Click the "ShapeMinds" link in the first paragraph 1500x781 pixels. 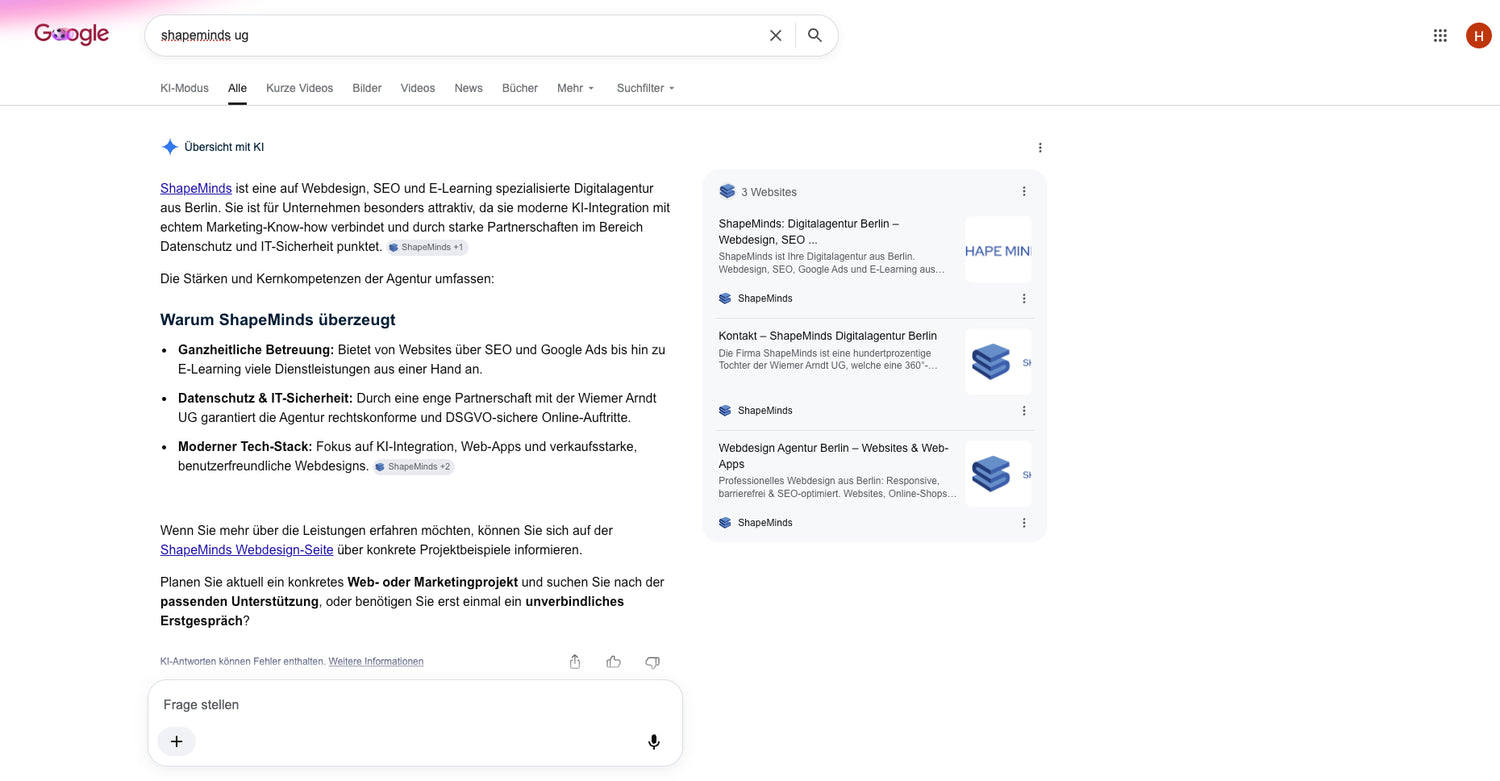(196, 188)
